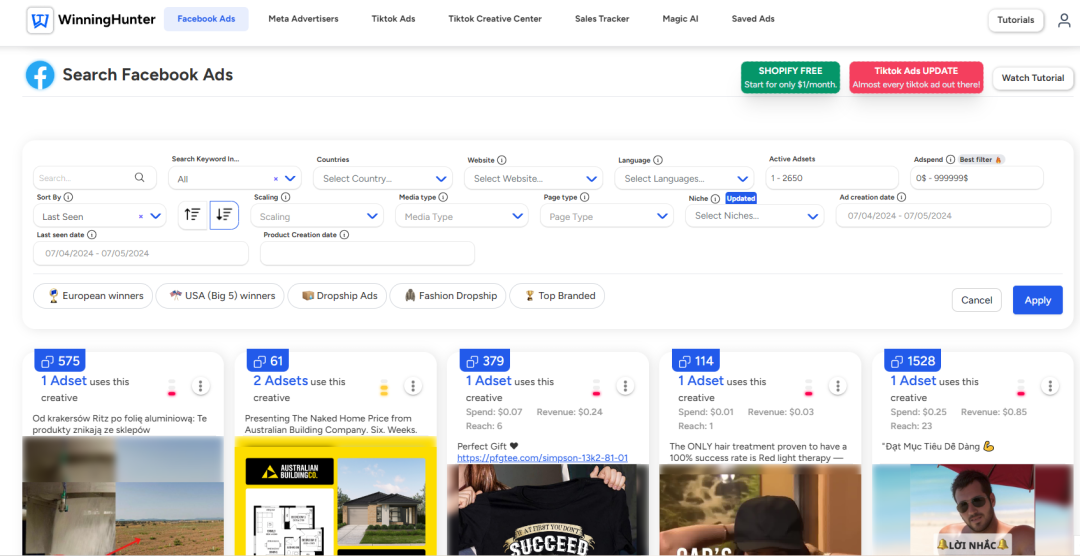Click the magnifier icon in the search box
1080x556 pixels.
click(x=140, y=178)
